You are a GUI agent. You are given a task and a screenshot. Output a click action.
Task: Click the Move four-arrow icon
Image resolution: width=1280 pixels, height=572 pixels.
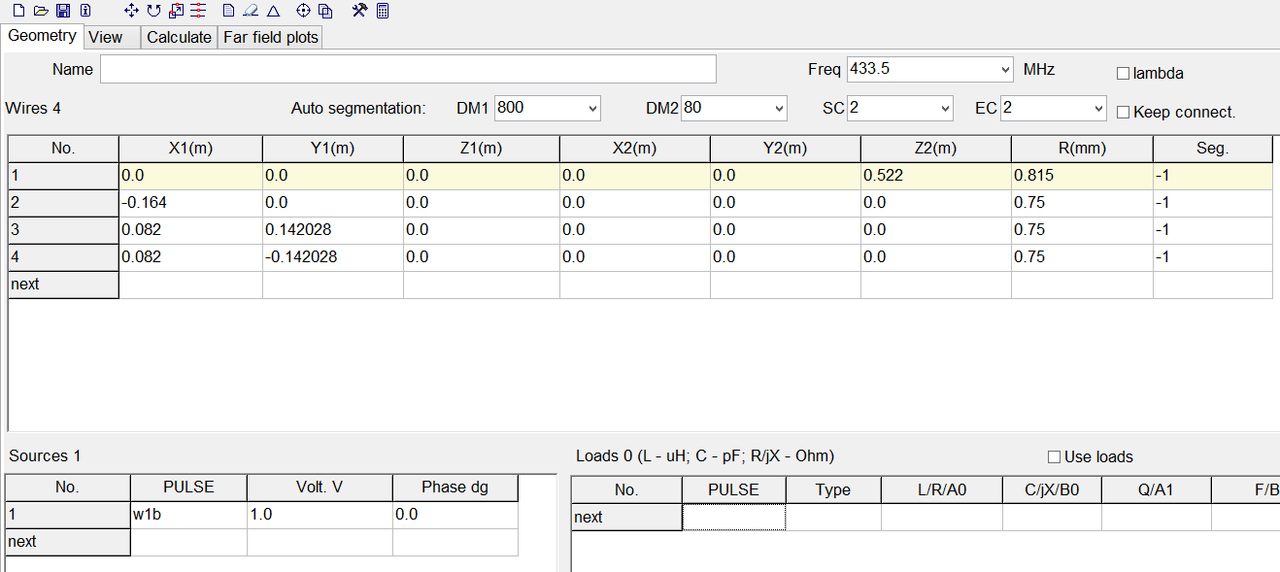click(131, 11)
